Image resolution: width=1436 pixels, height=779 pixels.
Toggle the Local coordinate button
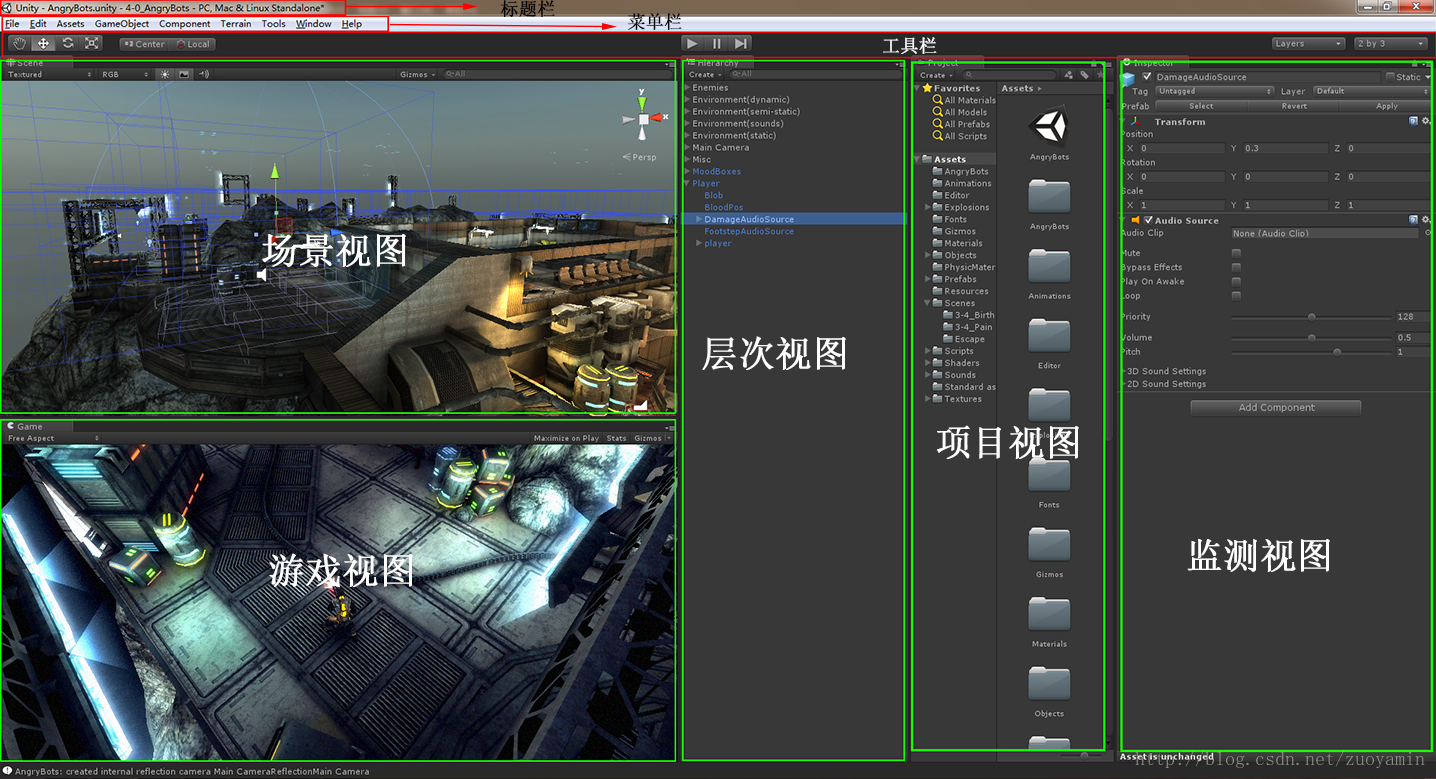192,44
